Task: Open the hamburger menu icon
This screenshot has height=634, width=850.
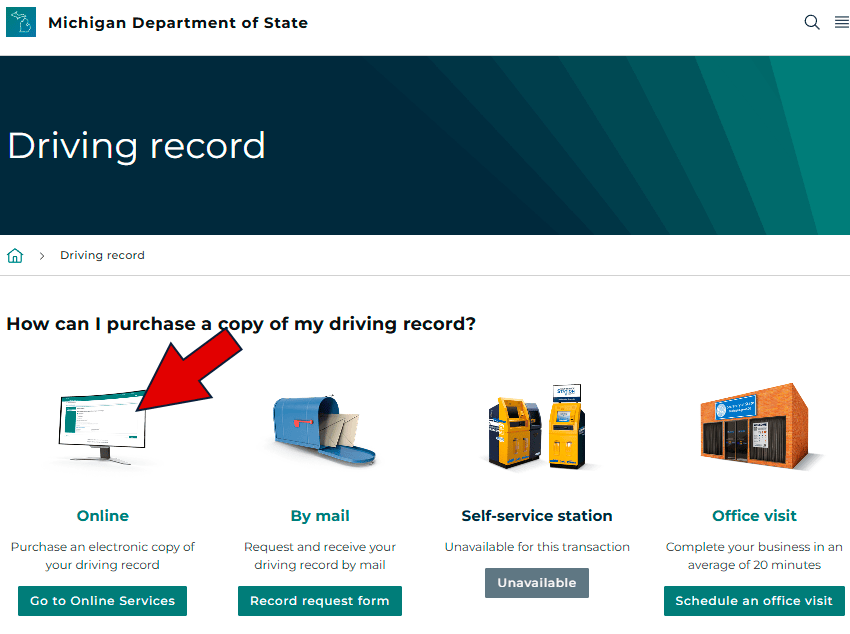Action: 842,22
